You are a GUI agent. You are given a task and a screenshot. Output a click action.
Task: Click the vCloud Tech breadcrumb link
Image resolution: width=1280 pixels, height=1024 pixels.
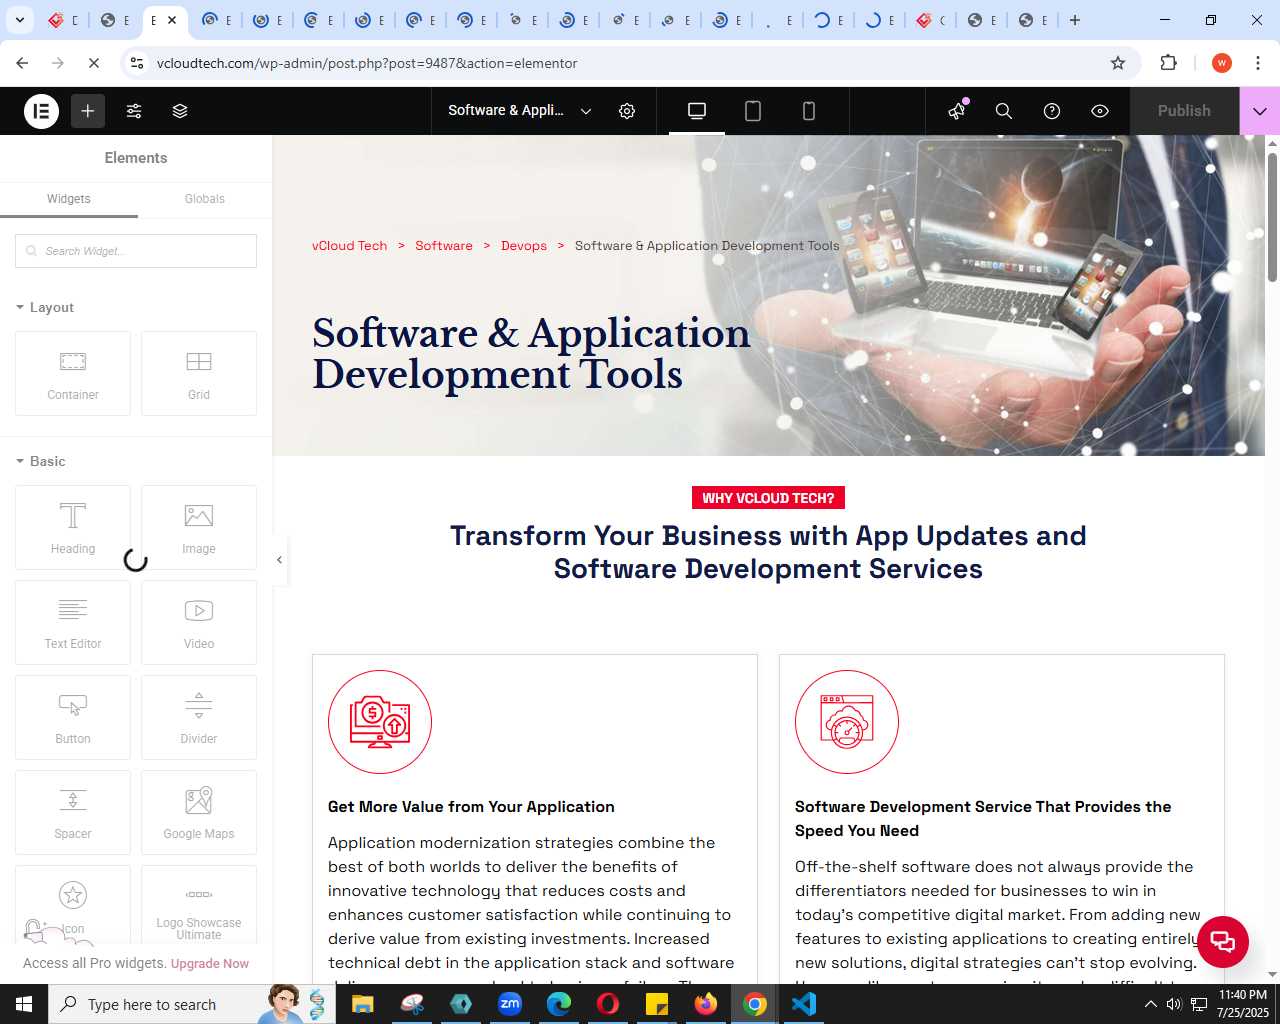[349, 246]
